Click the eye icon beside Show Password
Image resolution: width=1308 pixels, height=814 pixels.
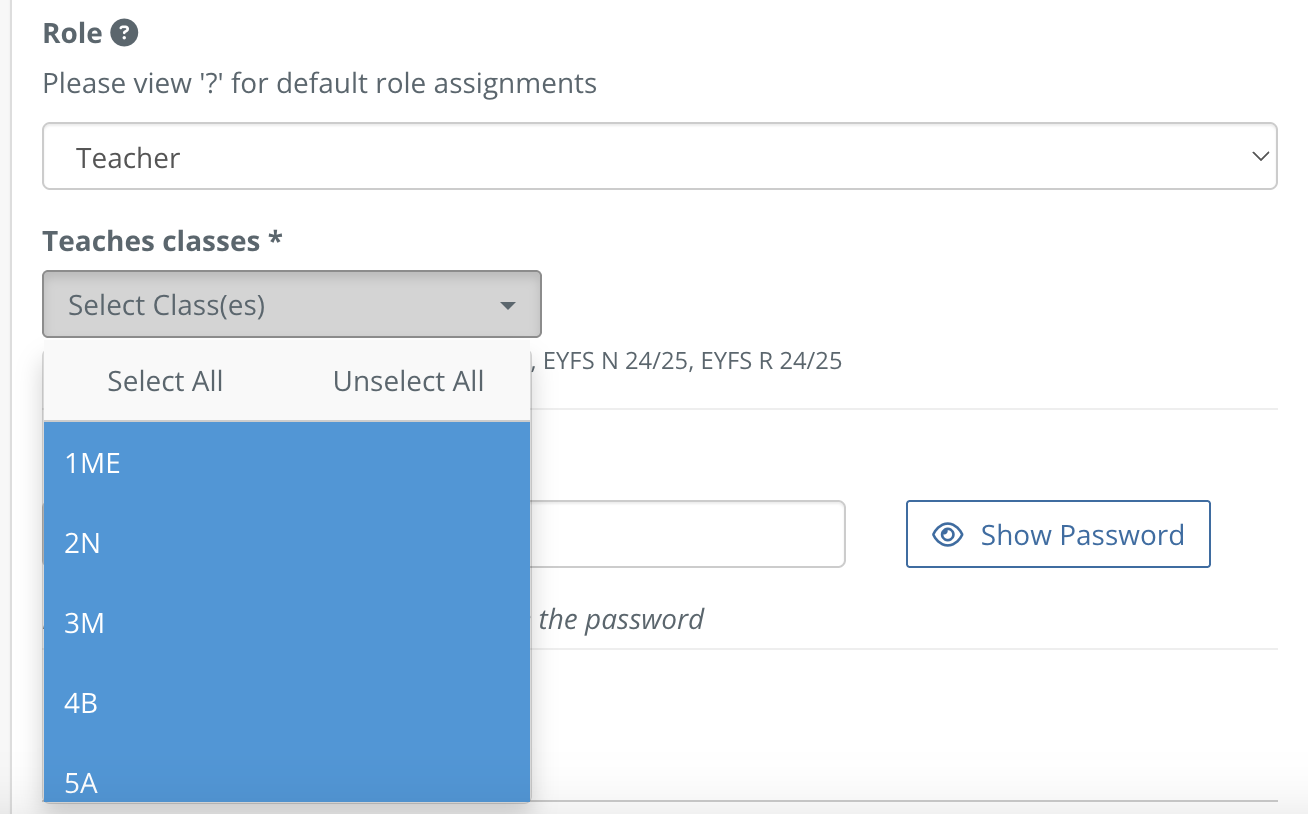947,535
